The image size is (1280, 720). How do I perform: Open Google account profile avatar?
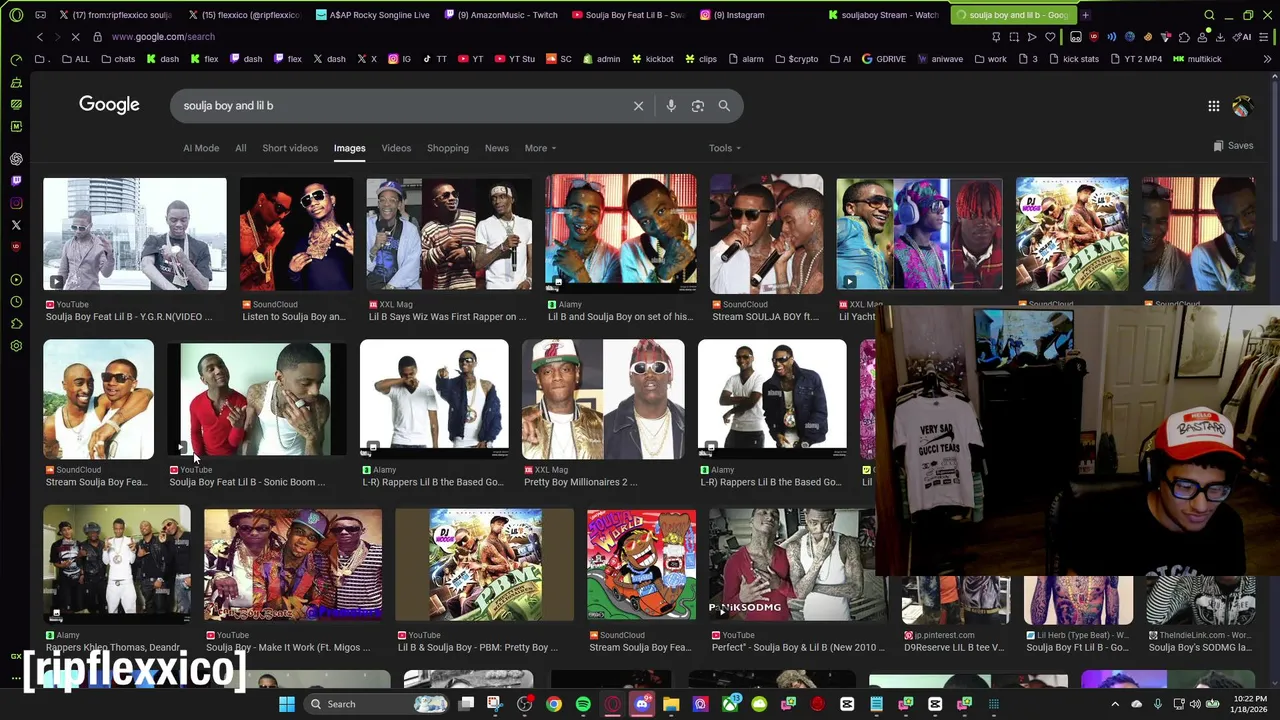tap(1243, 106)
